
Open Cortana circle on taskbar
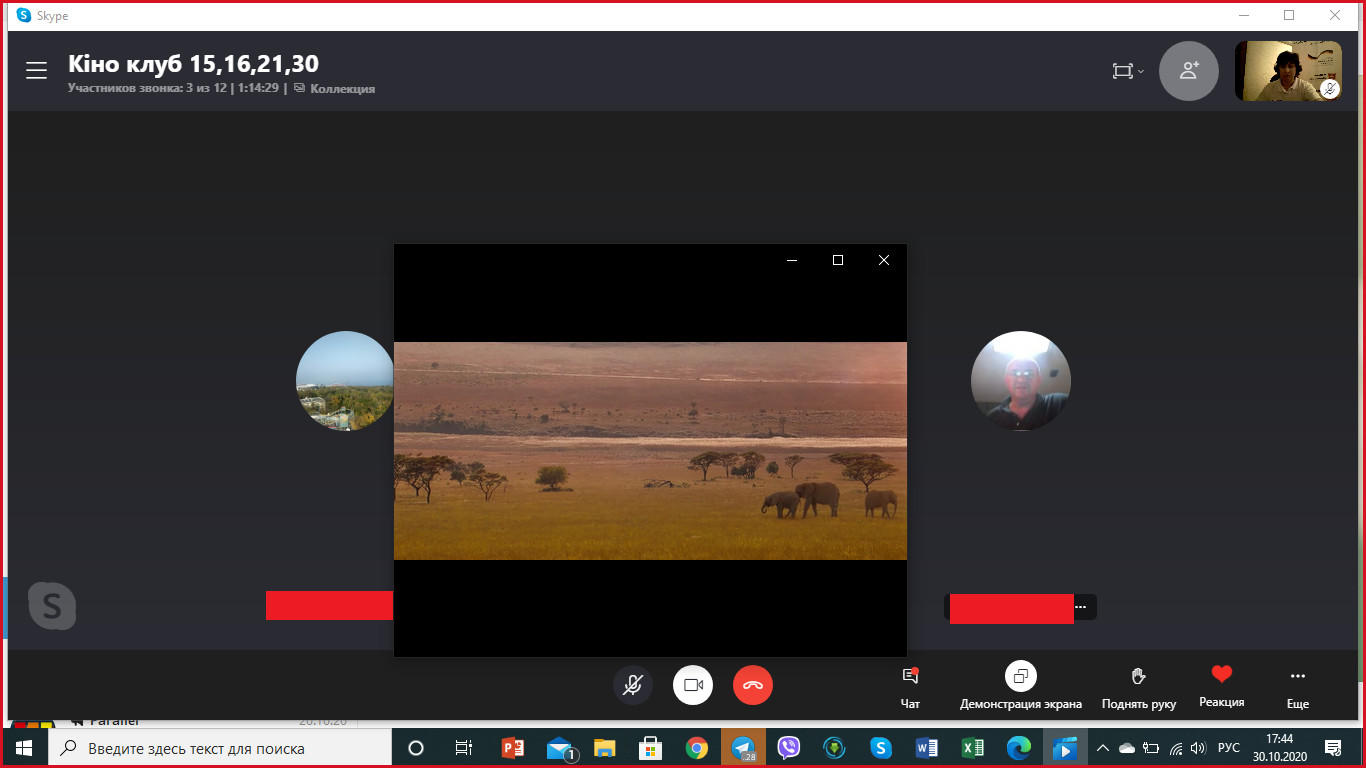(416, 748)
